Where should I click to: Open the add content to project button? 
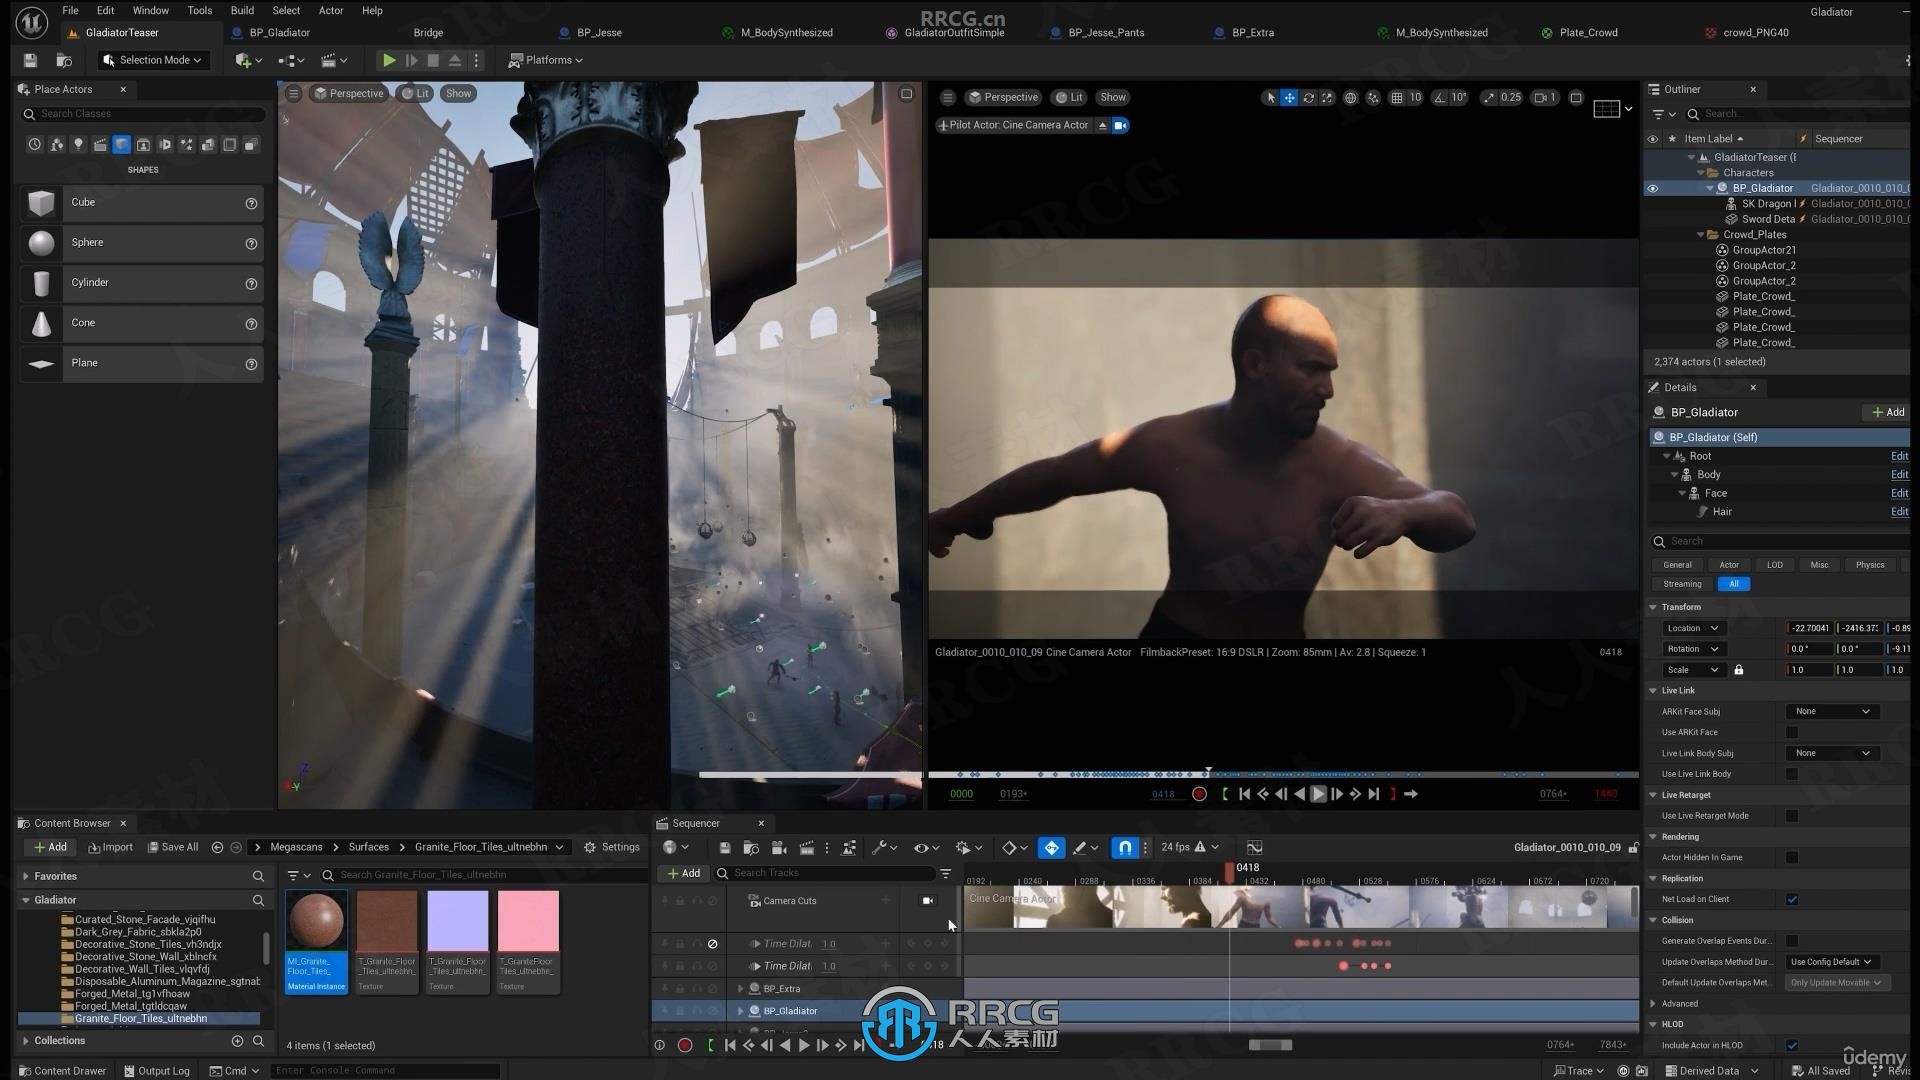click(248, 60)
